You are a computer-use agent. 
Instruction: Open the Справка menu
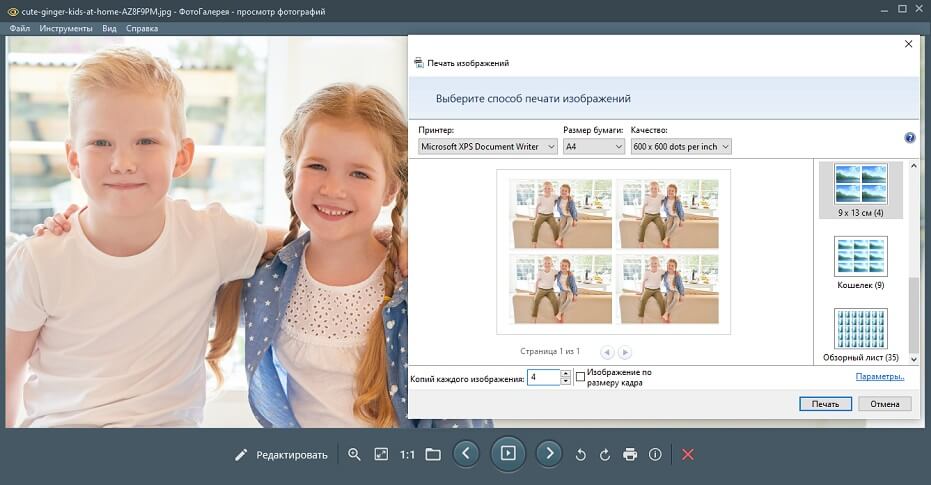pos(142,28)
